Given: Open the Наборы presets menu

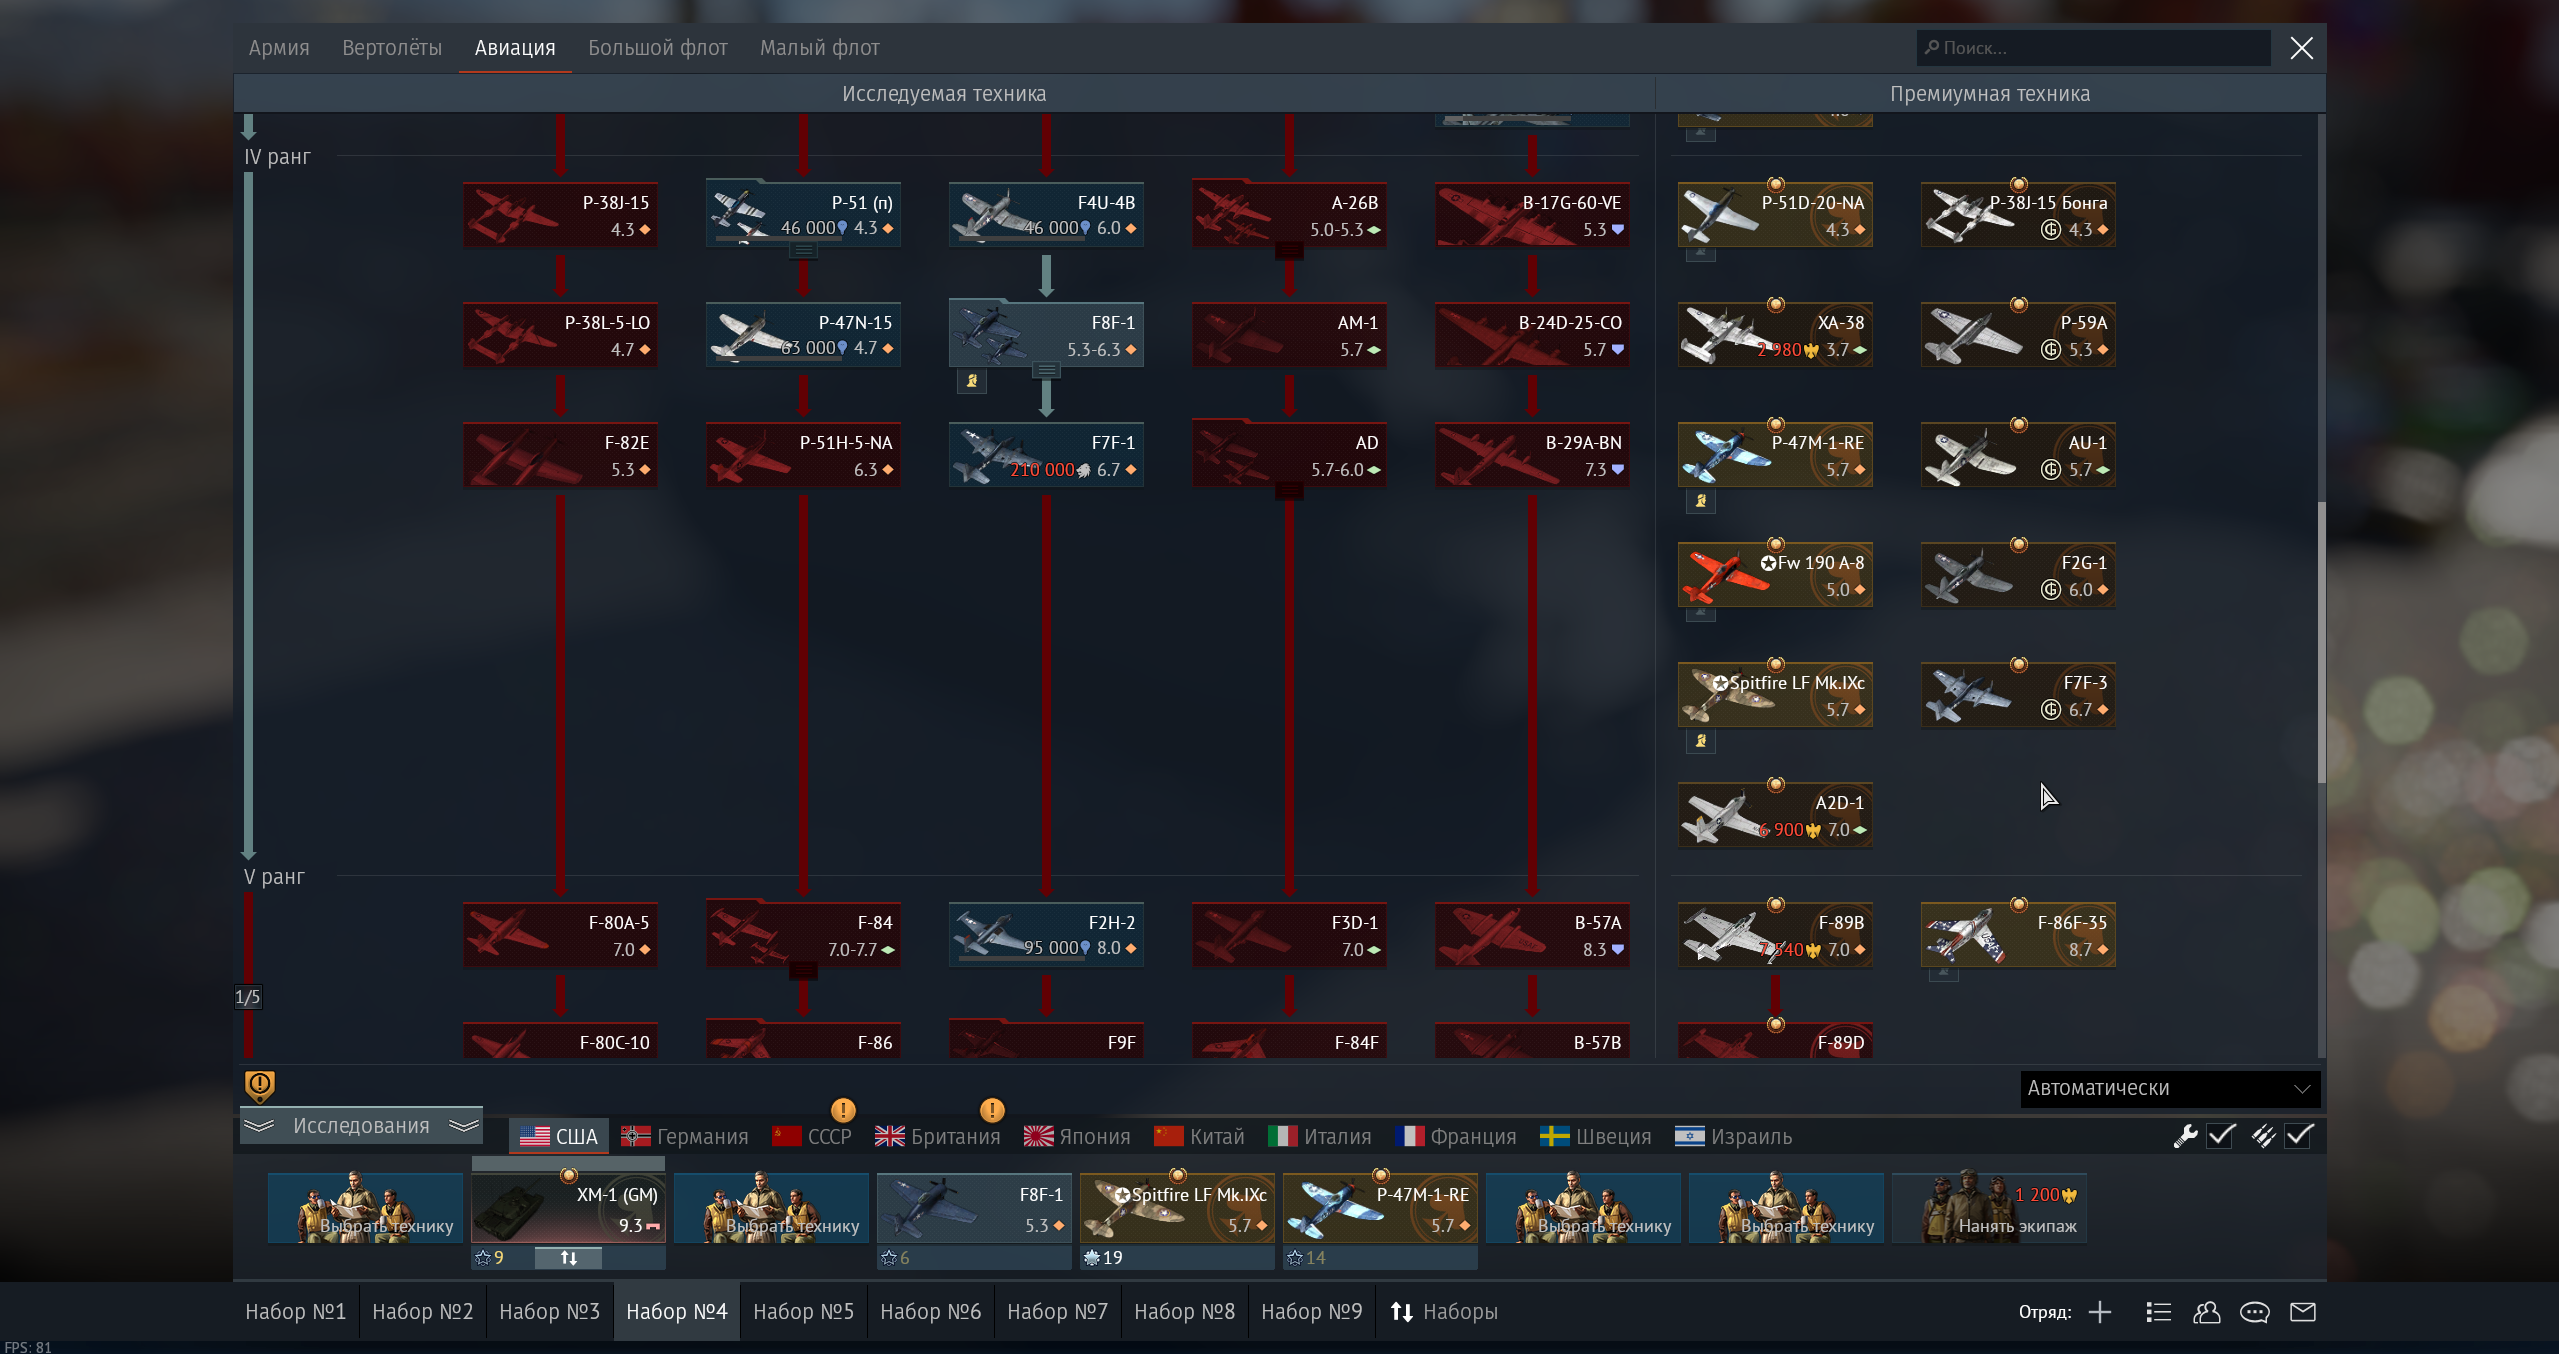Looking at the screenshot, I should click(x=1444, y=1312).
